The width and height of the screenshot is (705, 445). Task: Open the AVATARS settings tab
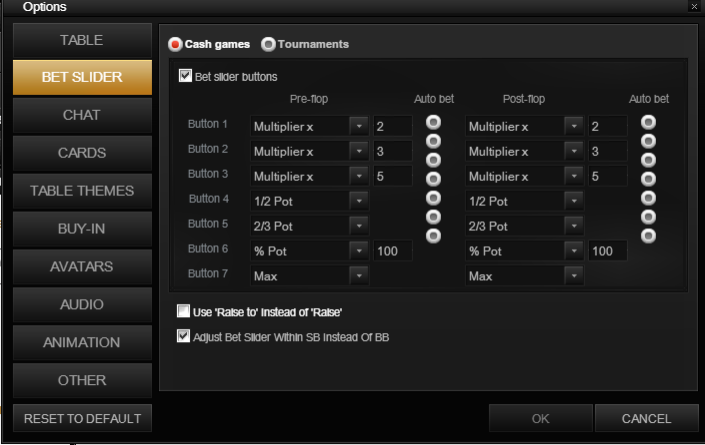(82, 267)
